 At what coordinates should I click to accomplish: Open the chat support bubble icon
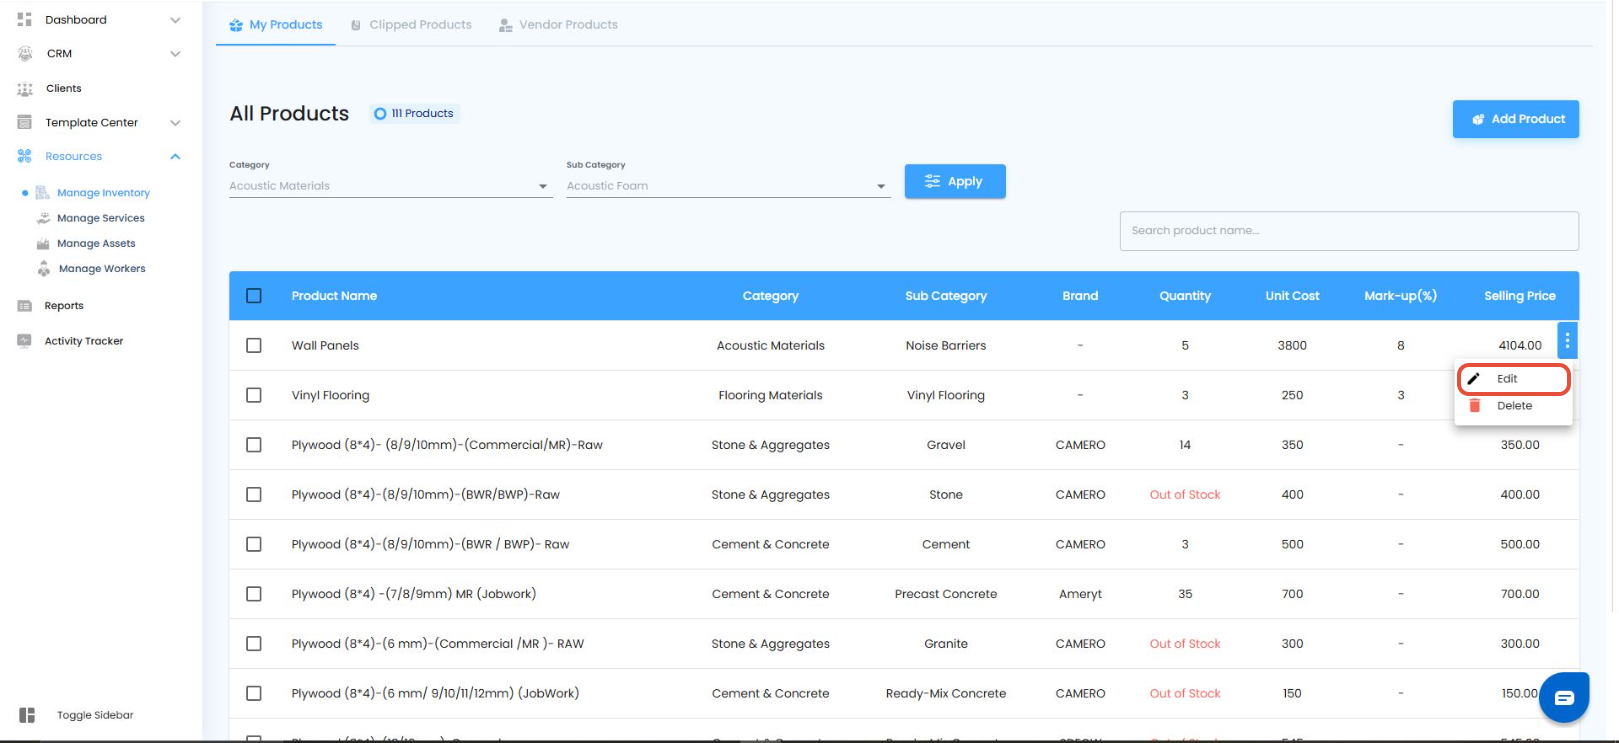point(1564,697)
